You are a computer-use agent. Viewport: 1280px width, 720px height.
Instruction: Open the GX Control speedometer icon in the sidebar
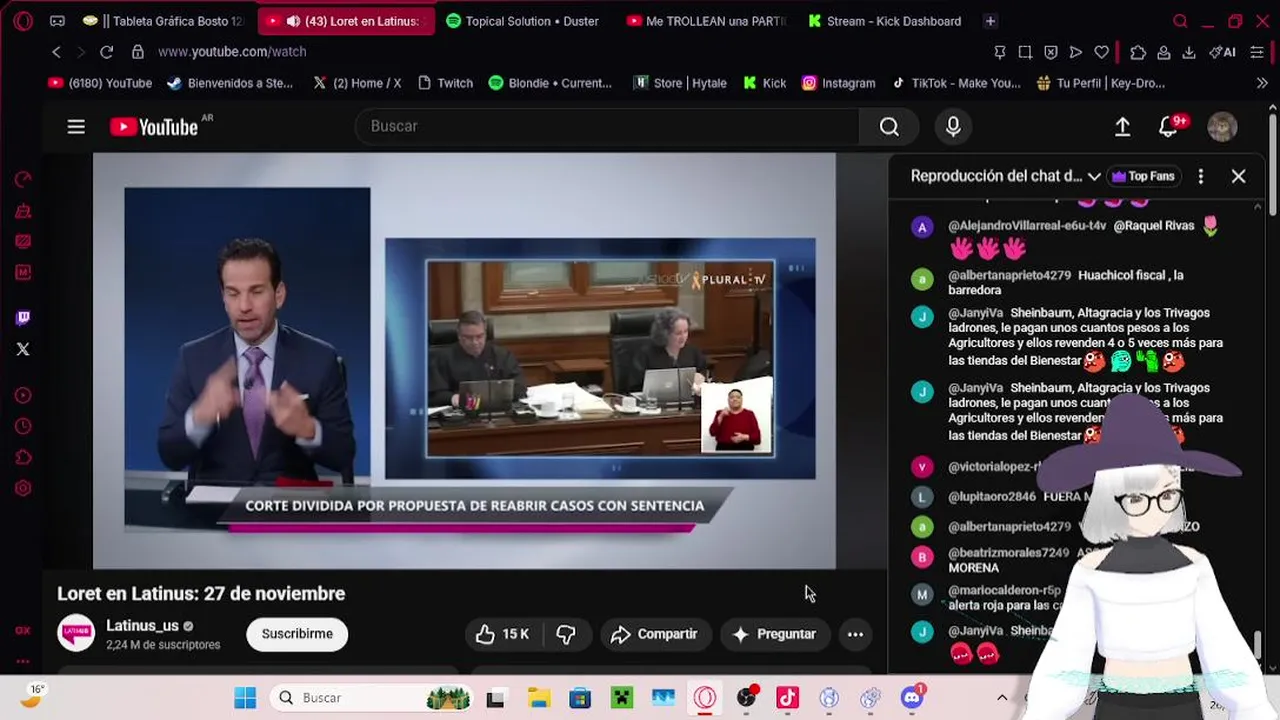(x=23, y=180)
